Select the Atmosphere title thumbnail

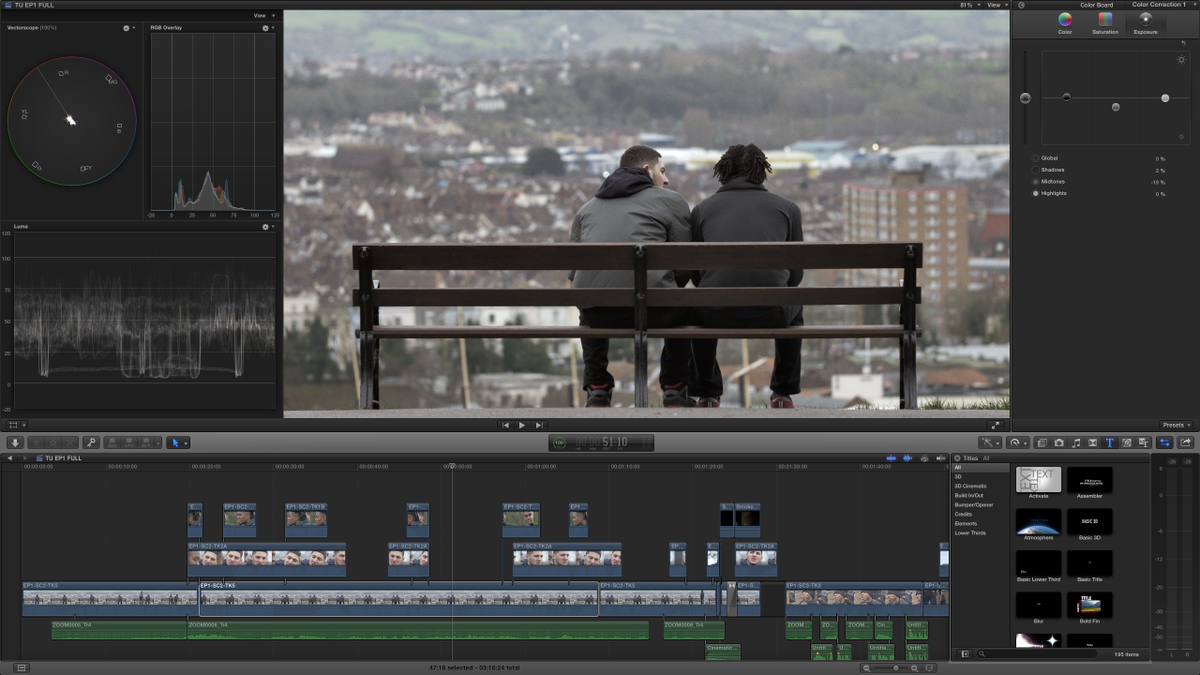coord(1039,521)
